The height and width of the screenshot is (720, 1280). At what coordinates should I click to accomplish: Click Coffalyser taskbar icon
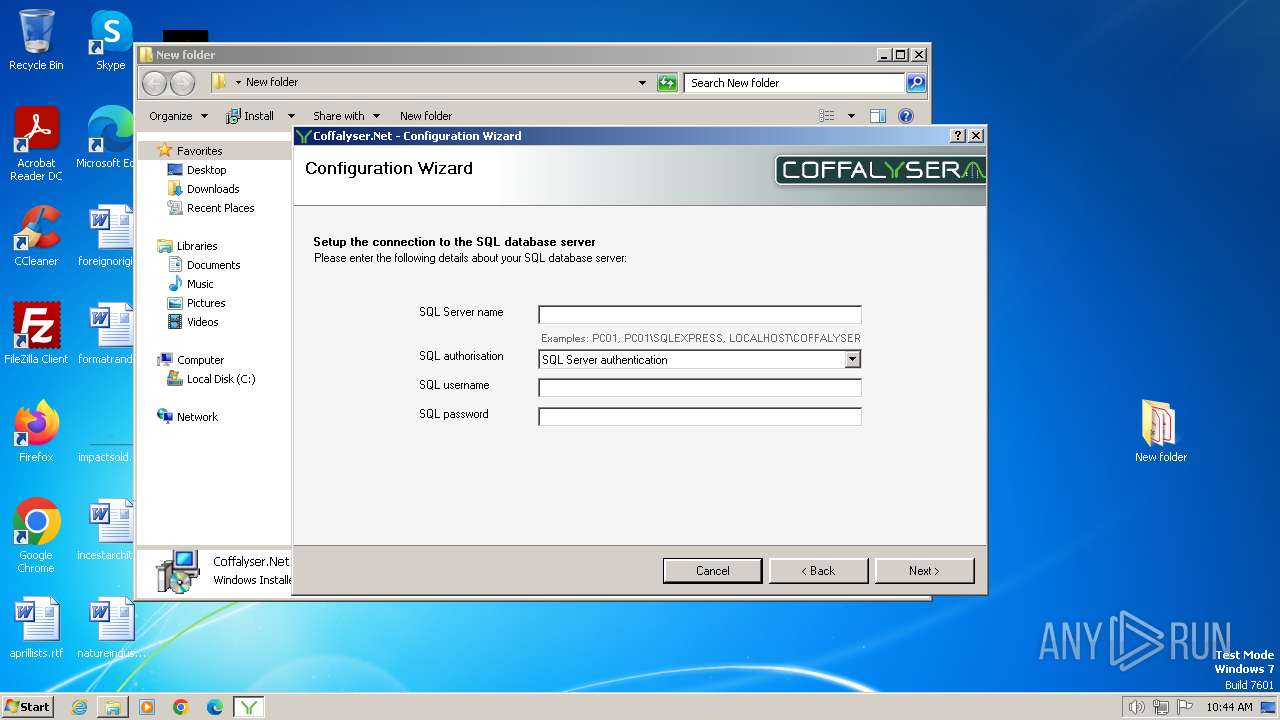(x=249, y=707)
